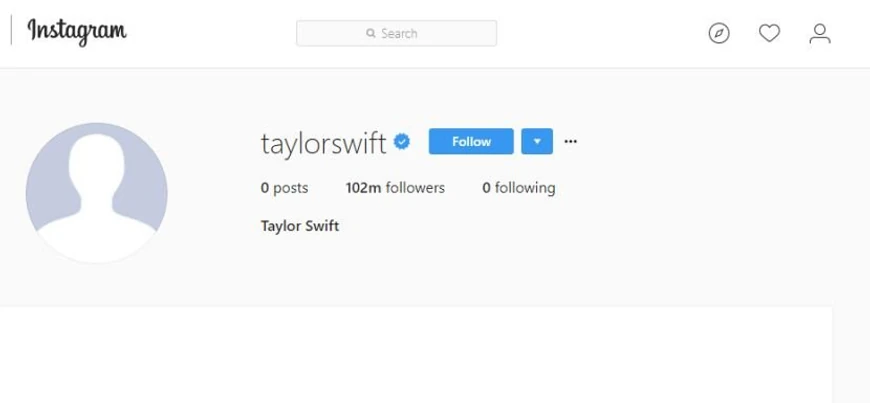Click the empty white posts panel
This screenshot has width=870, height=403.
416,354
